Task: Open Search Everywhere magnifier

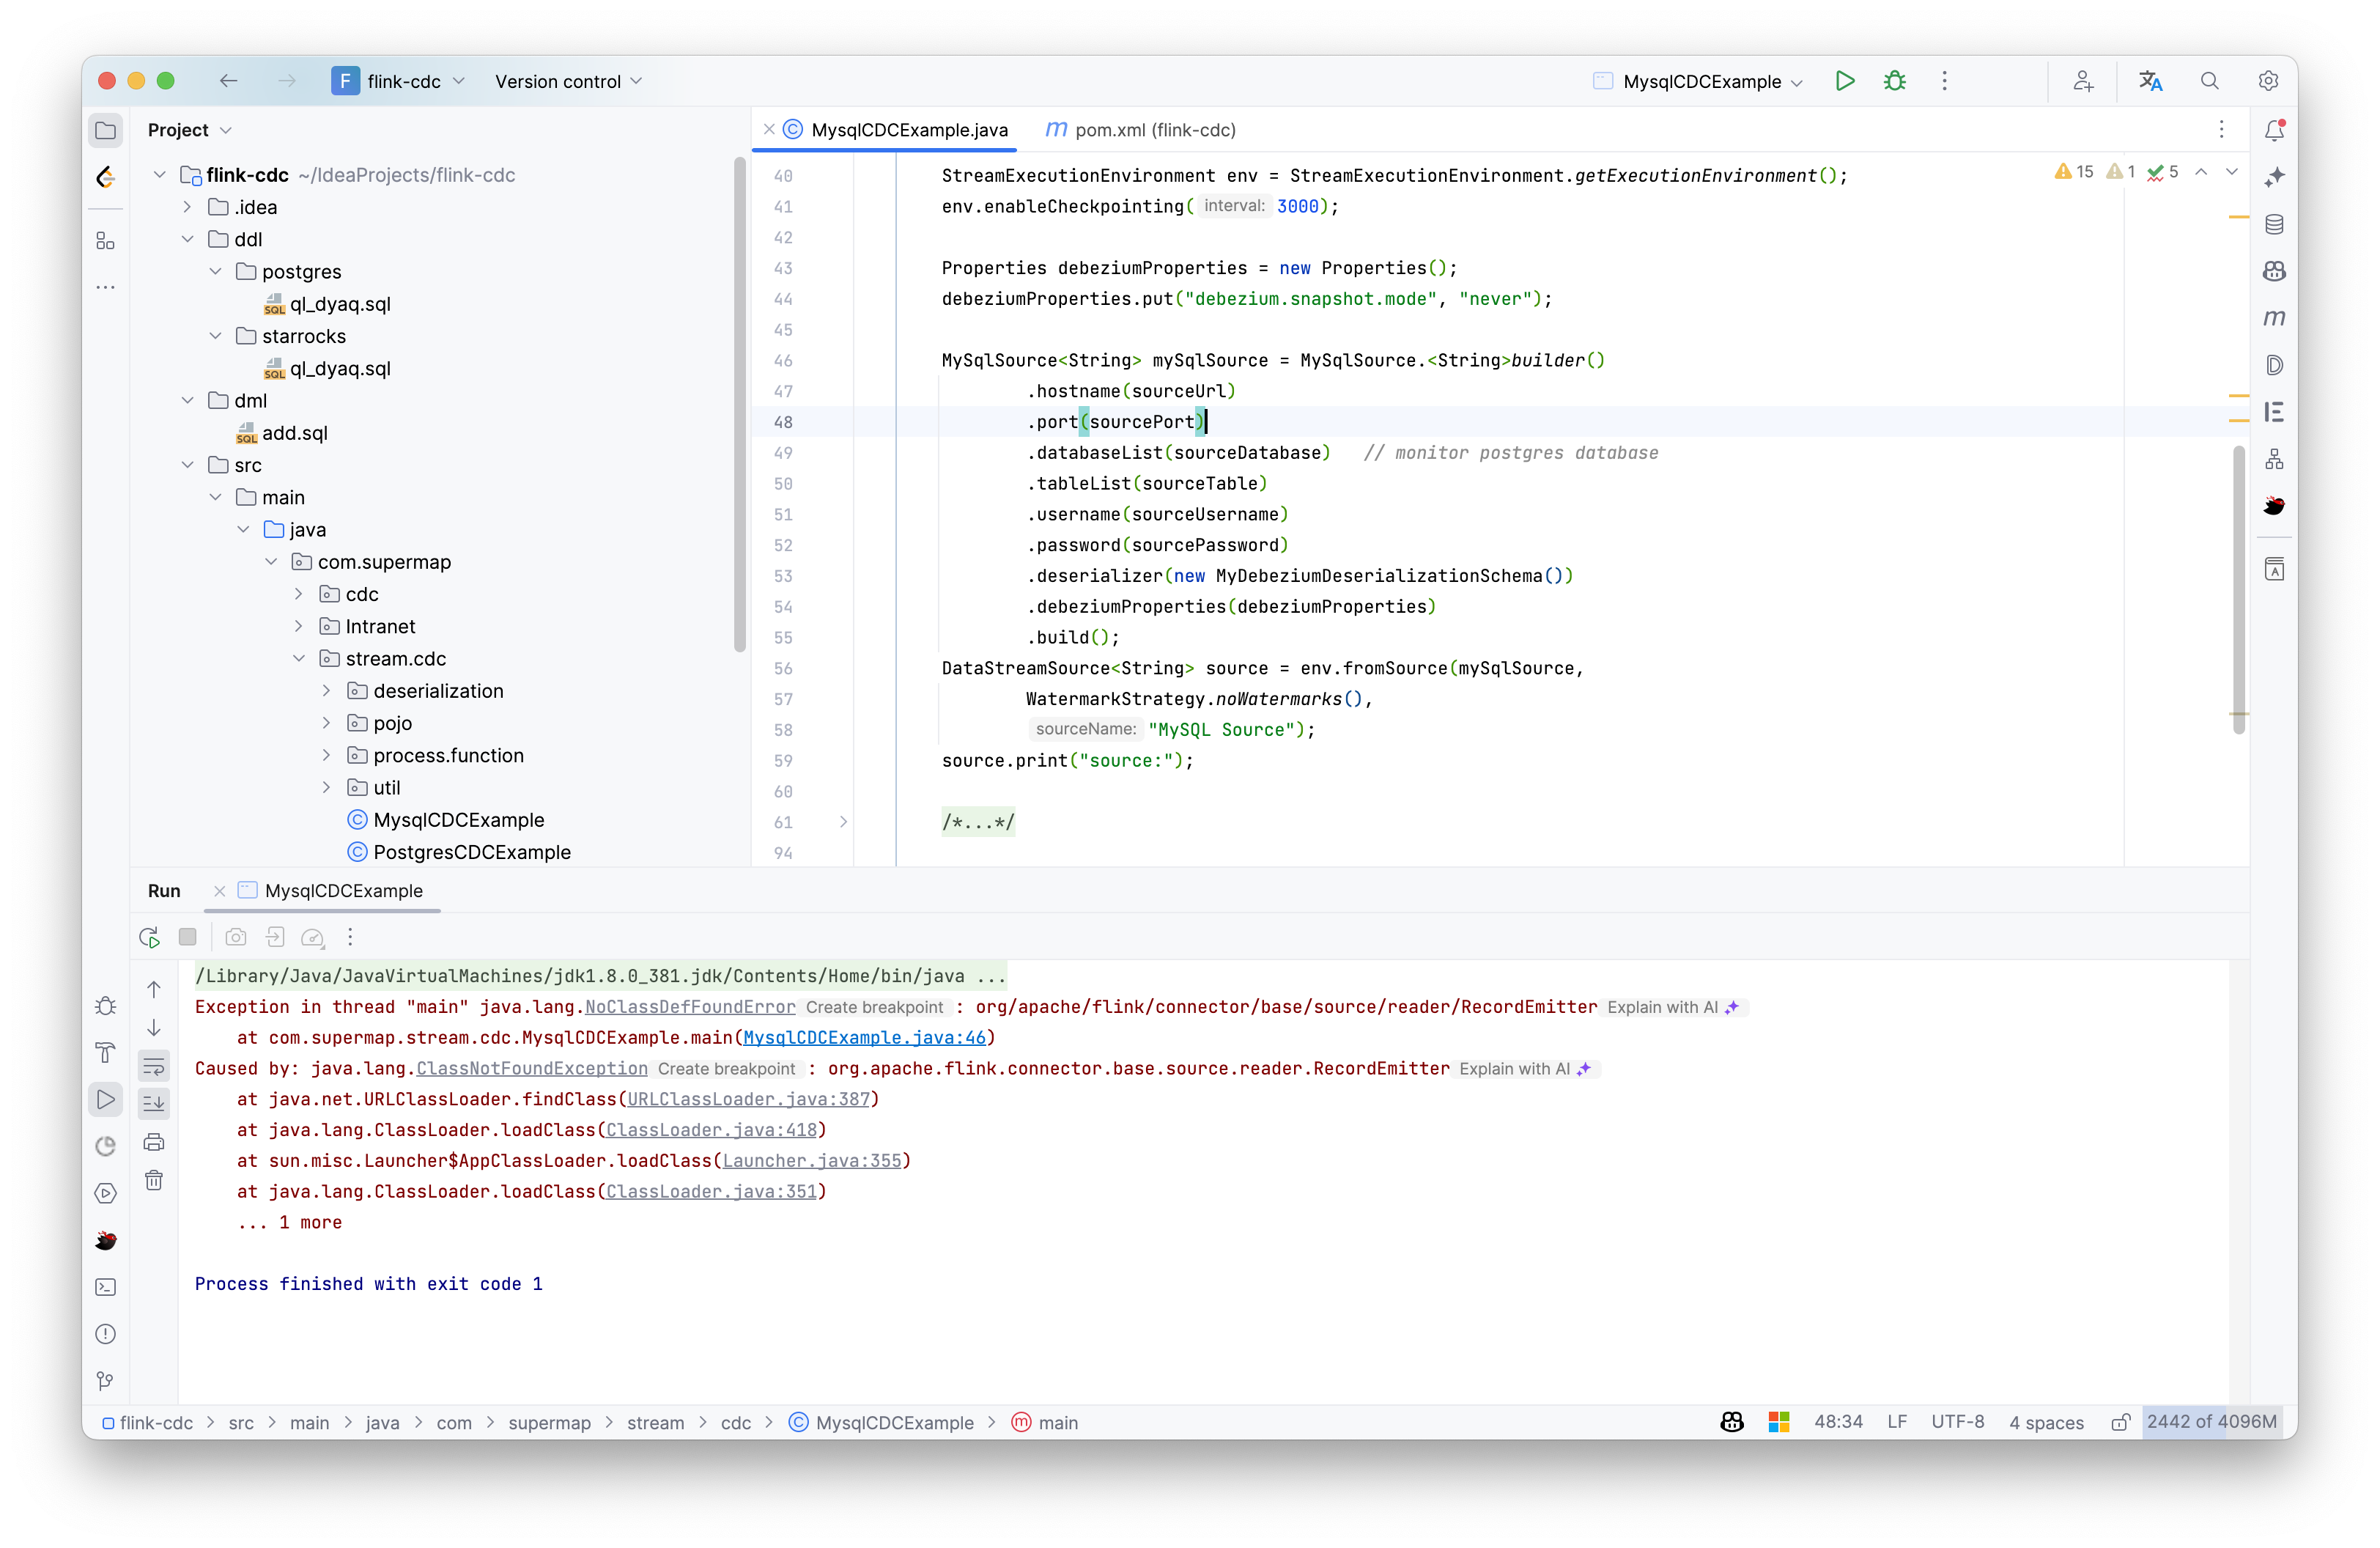Action: 2210,81
